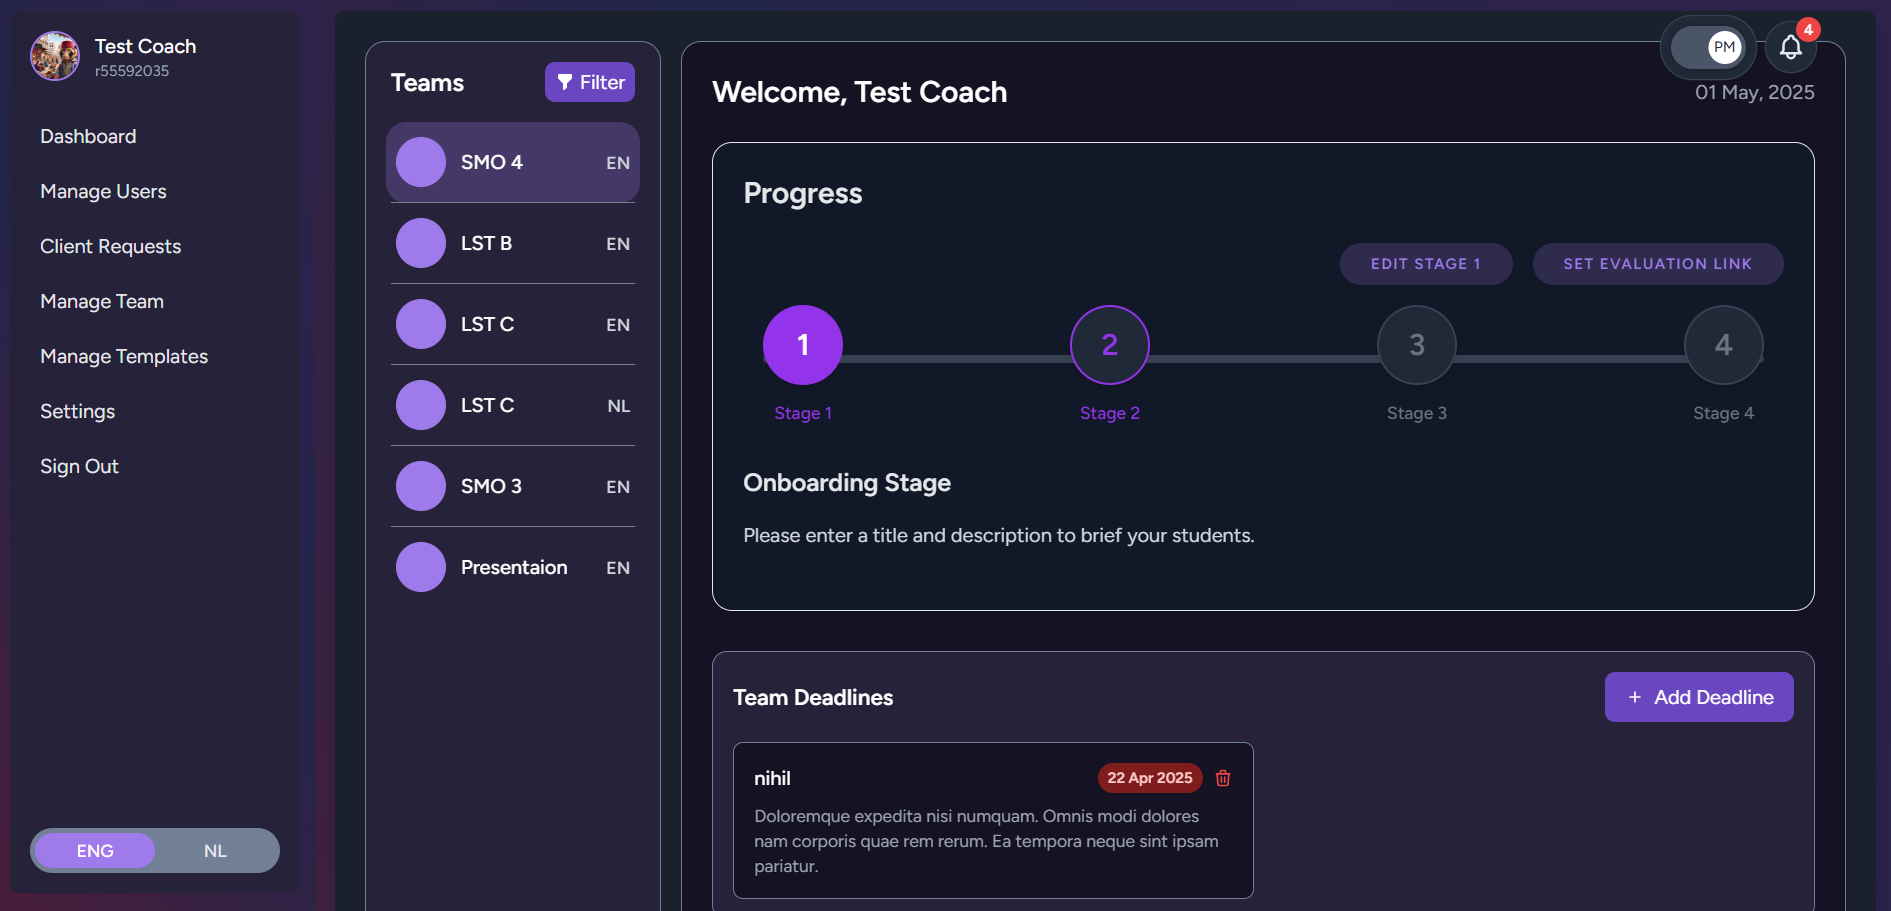Click the Test Coach profile avatar
The width and height of the screenshot is (1891, 911).
point(55,56)
